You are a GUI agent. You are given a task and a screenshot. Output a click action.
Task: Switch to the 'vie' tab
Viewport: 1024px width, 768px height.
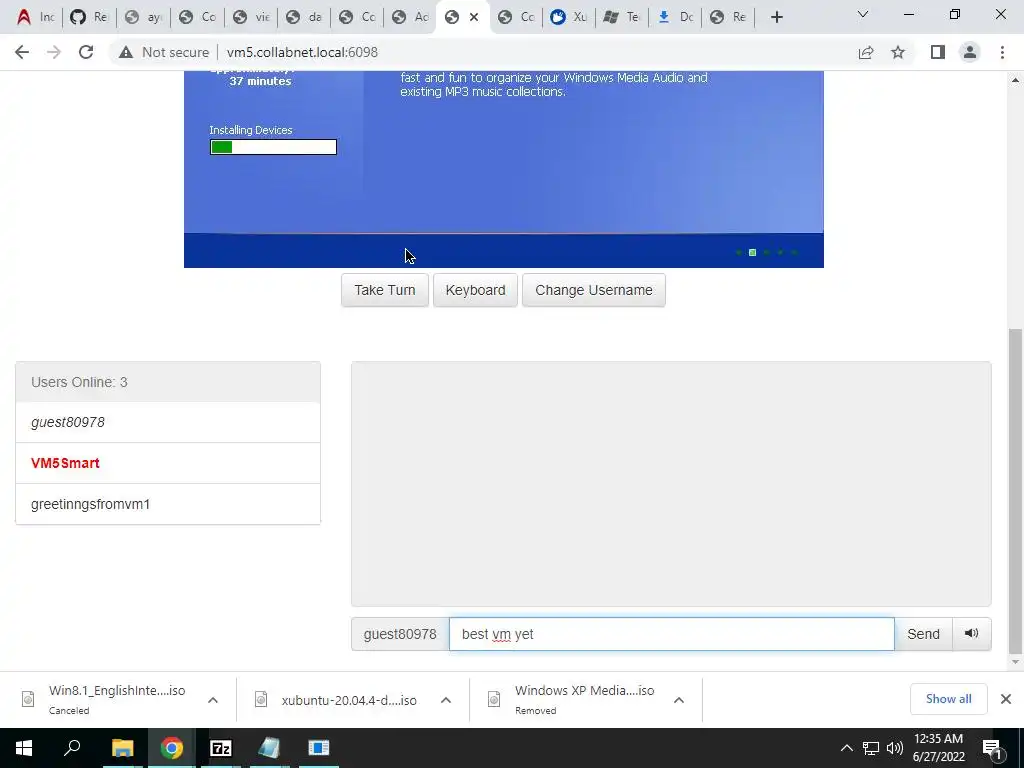pyautogui.click(x=251, y=17)
